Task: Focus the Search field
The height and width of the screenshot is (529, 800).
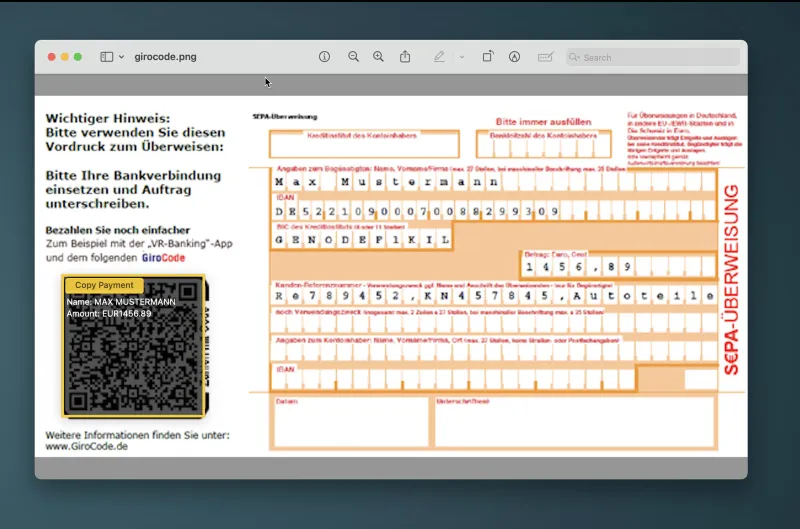Action: point(653,57)
